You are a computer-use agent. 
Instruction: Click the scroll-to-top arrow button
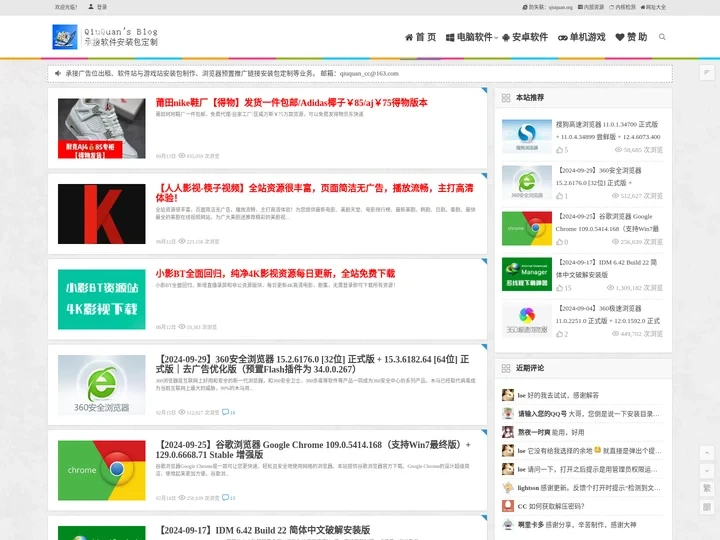click(707, 453)
